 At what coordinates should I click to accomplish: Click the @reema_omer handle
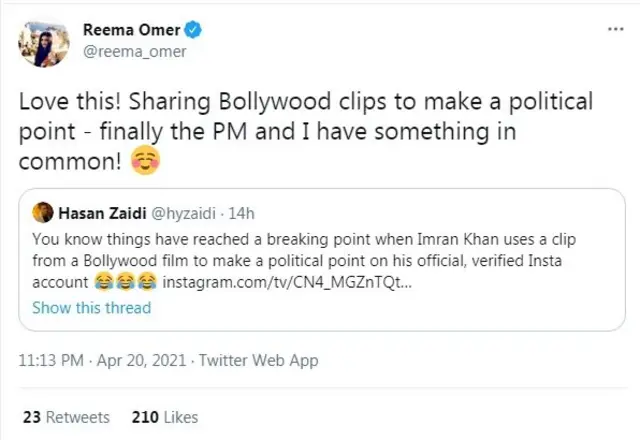pos(133,52)
